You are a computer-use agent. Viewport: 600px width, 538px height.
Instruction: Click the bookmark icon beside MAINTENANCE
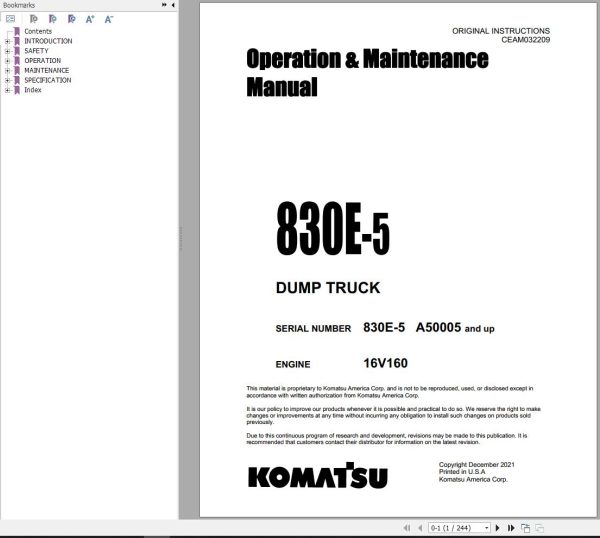(17, 70)
